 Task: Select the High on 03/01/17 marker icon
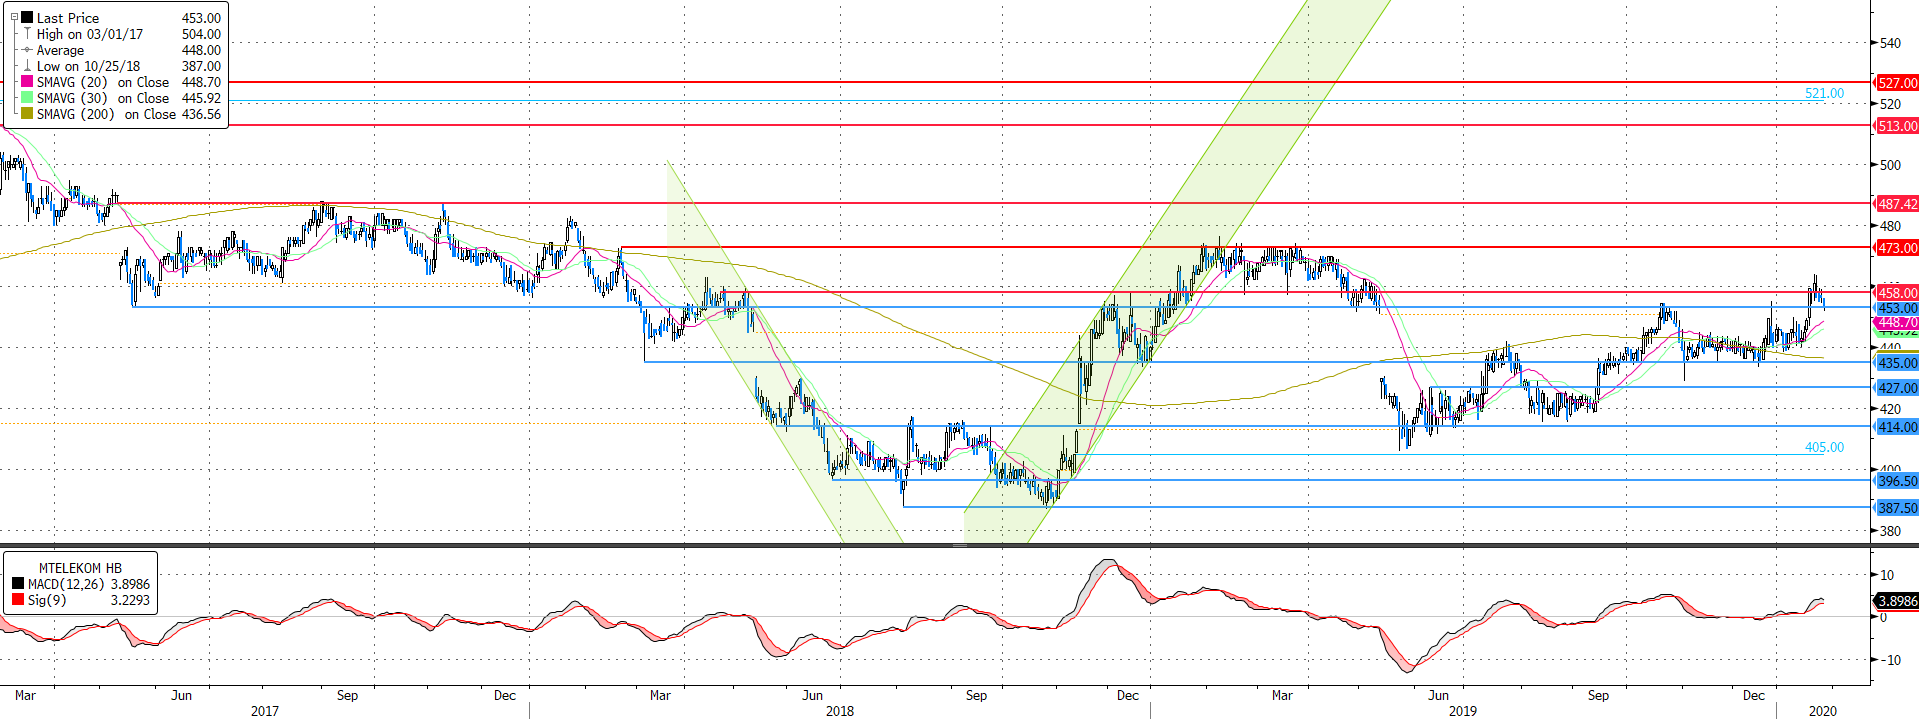point(27,34)
